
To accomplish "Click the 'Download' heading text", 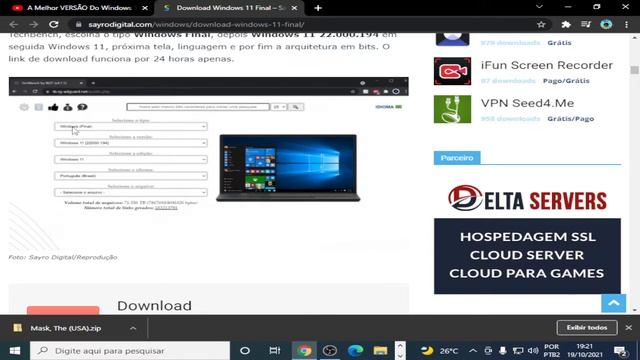I will click(x=154, y=306).
